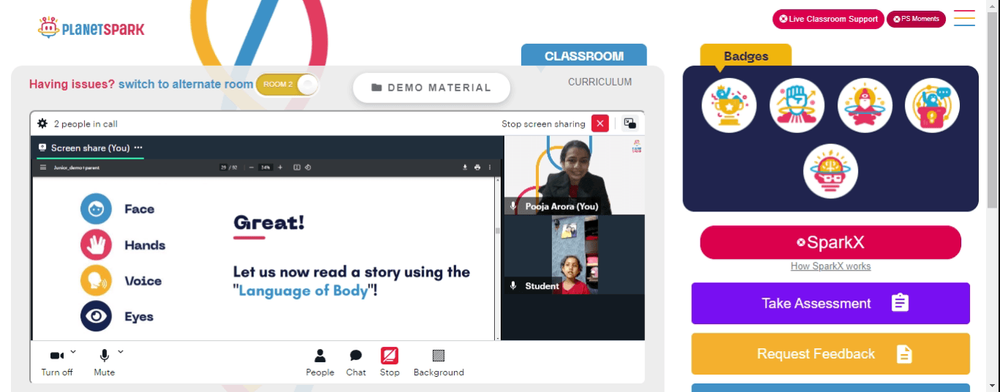Screen dimensions: 1000x392
Task: Open Background effects
Action: click(x=439, y=362)
